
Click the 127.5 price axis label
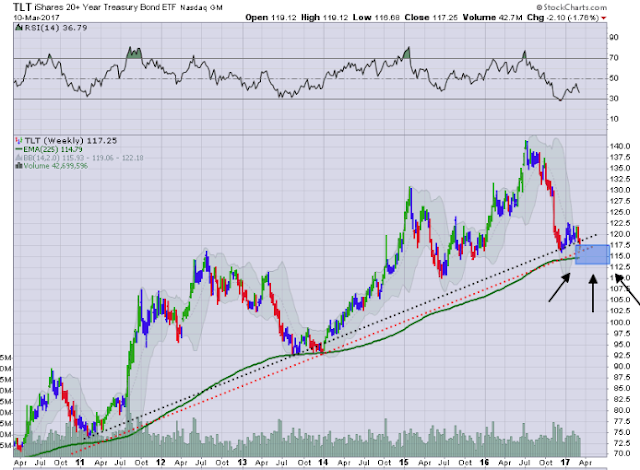[x=620, y=201]
